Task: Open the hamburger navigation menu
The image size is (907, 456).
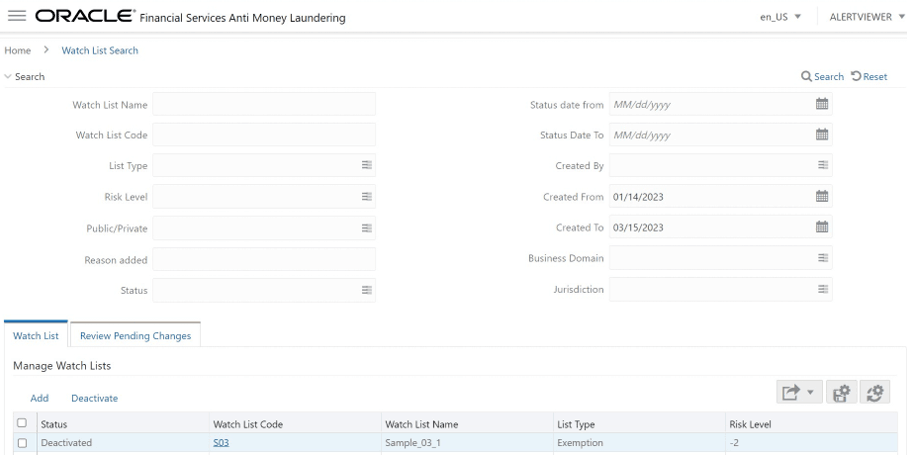Action: 17,16
